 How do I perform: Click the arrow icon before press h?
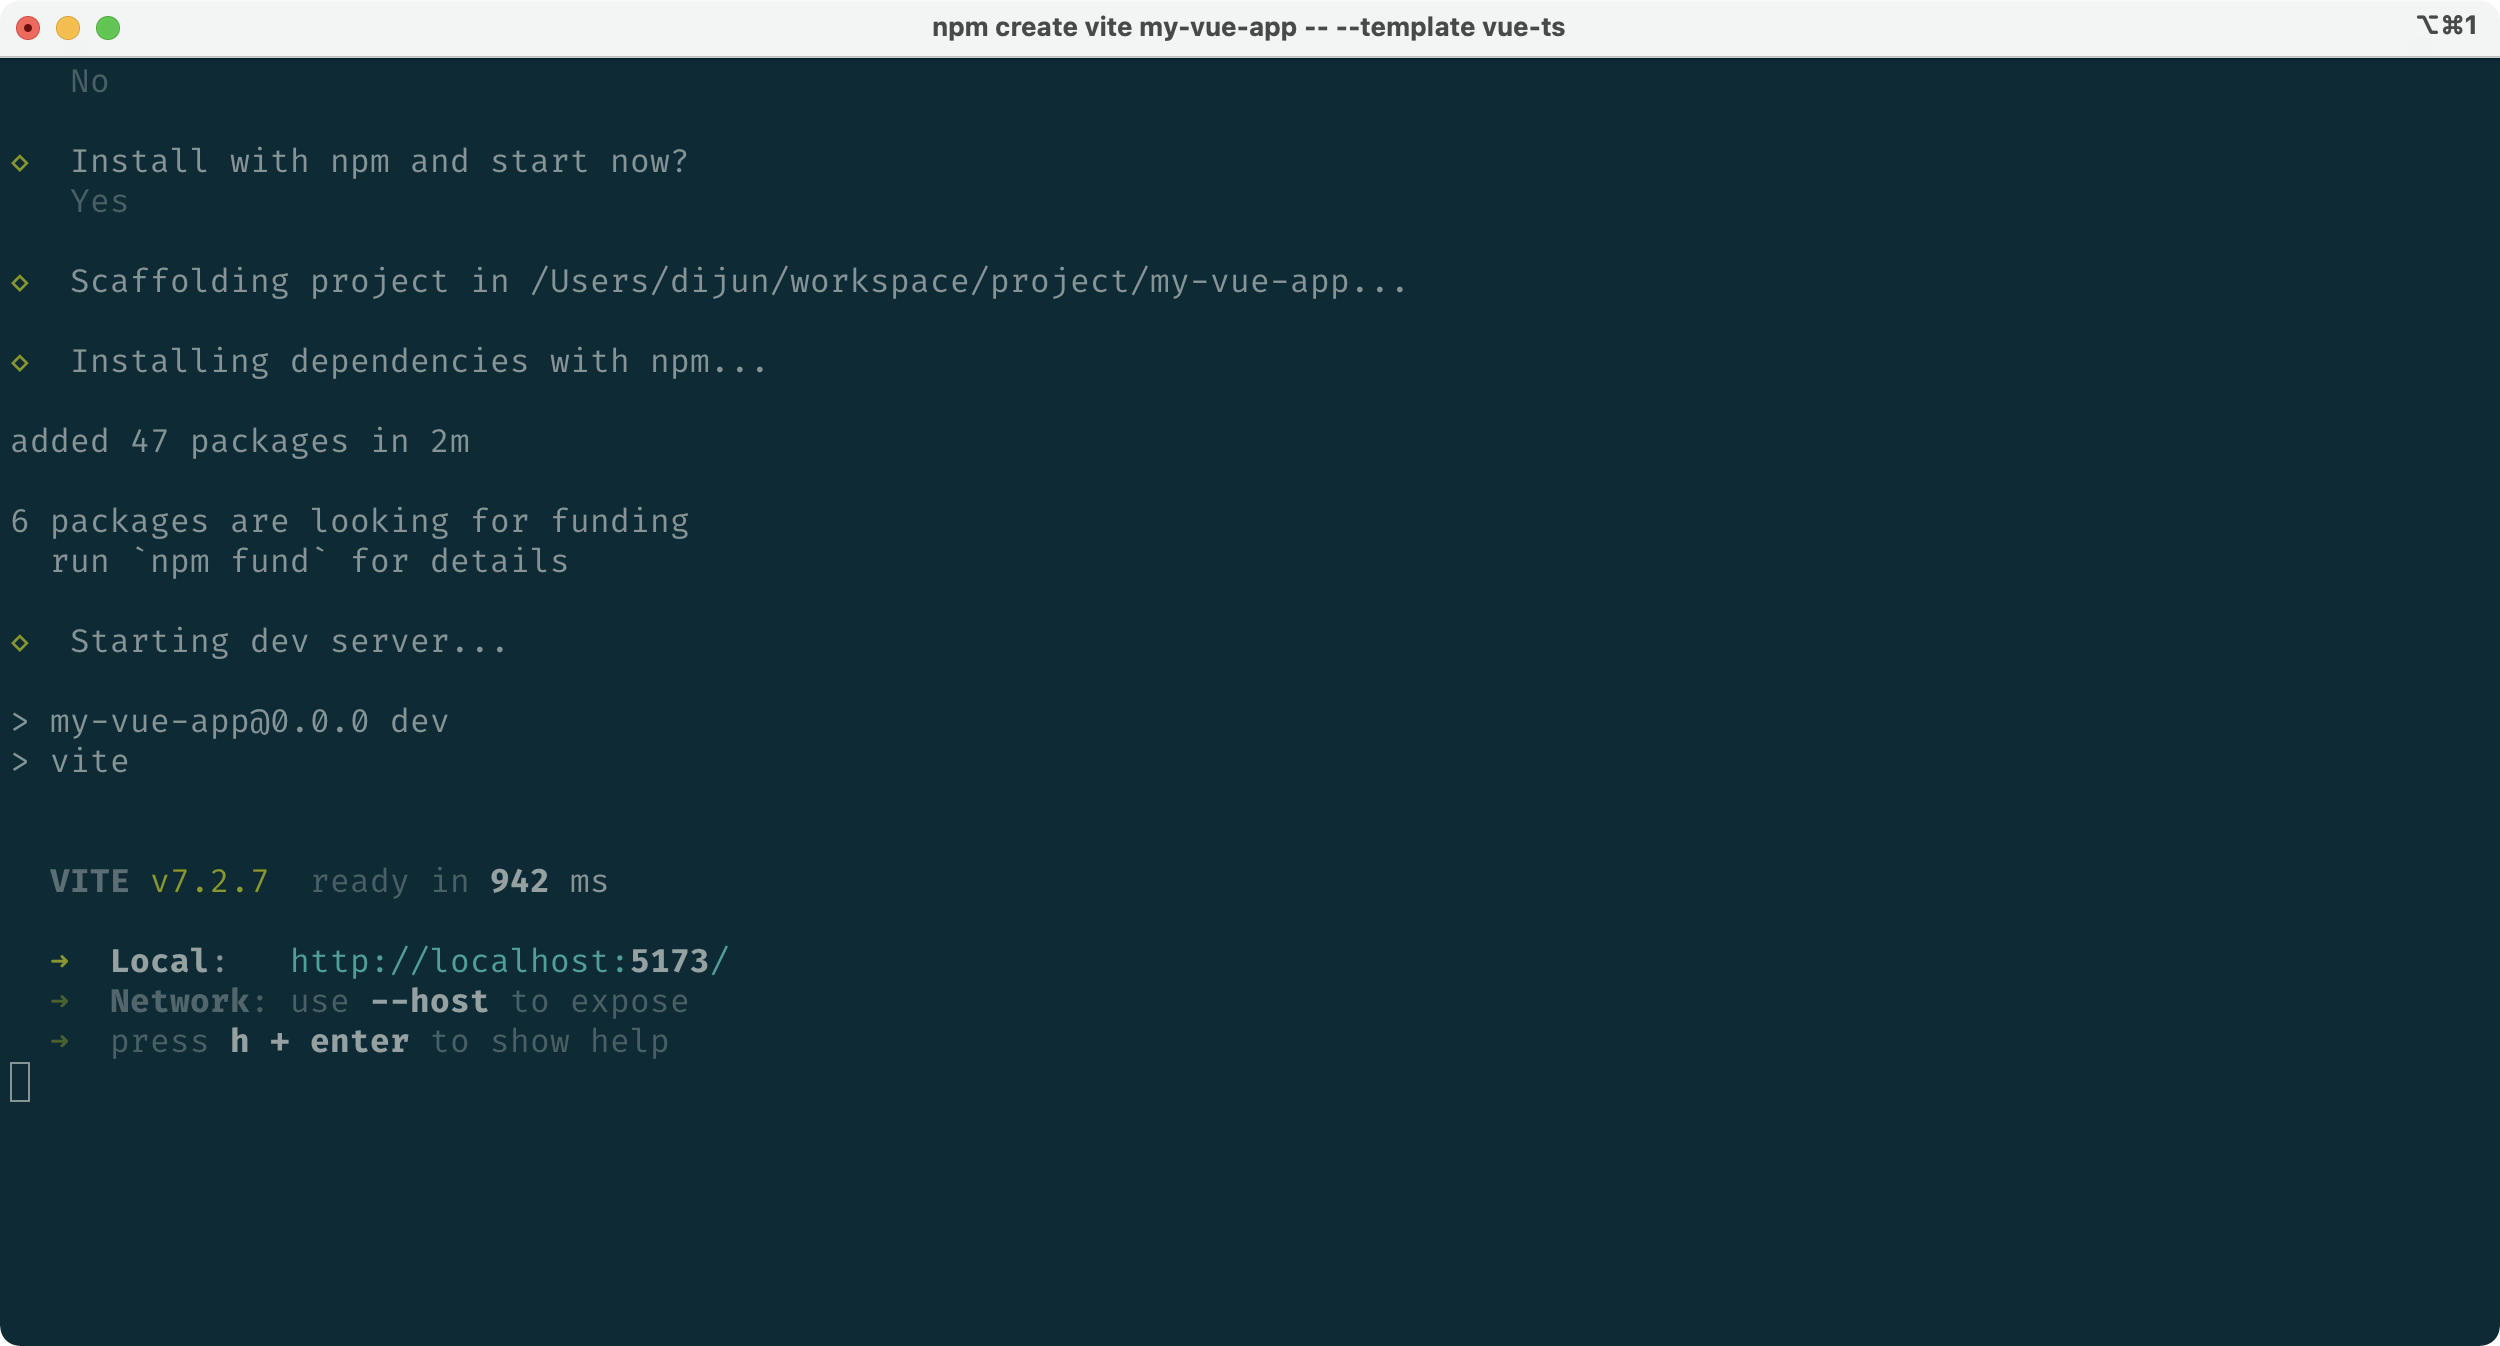point(60,1042)
